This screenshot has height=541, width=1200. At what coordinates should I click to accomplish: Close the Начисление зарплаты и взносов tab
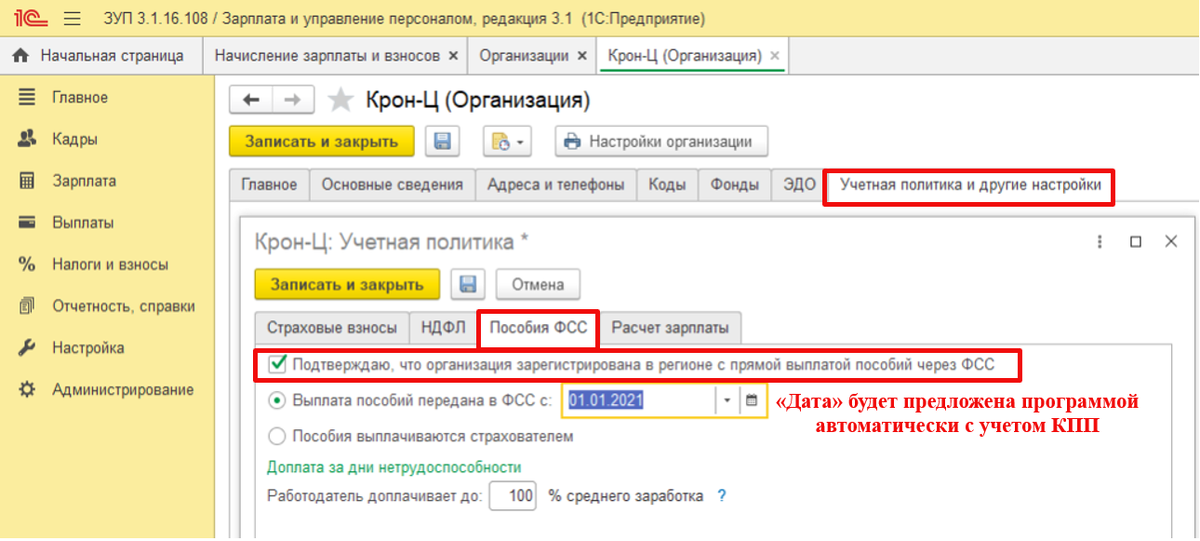pyautogui.click(x=453, y=56)
